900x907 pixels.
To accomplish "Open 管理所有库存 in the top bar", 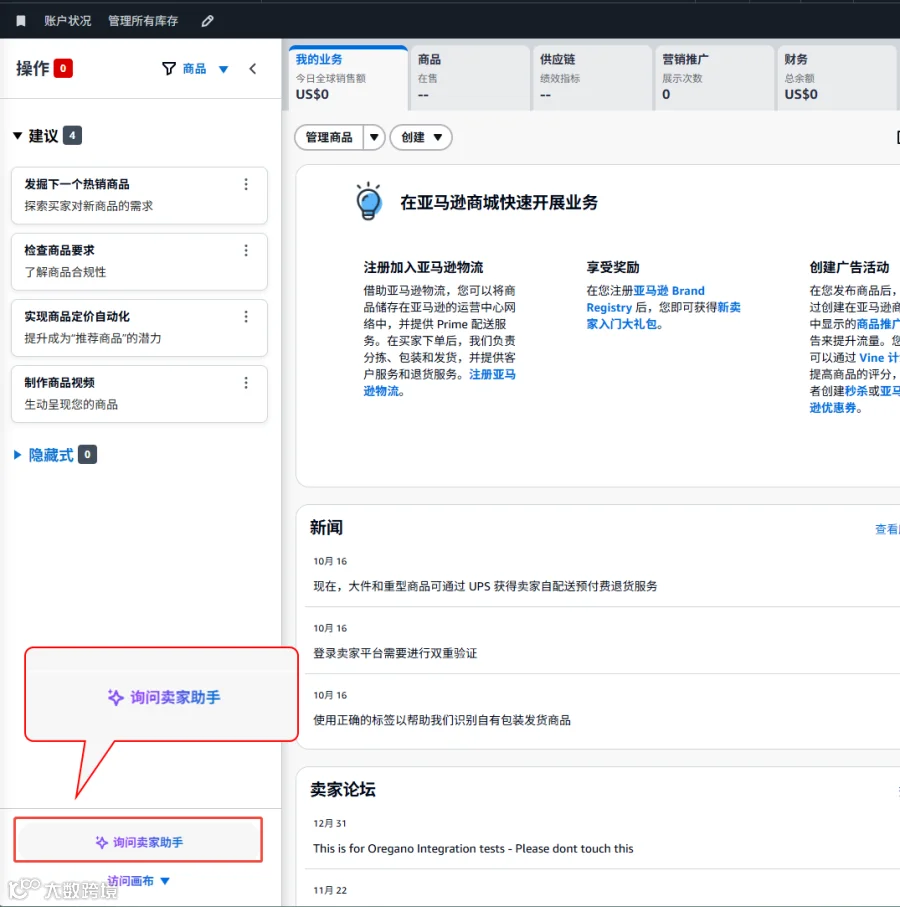I will tap(143, 21).
